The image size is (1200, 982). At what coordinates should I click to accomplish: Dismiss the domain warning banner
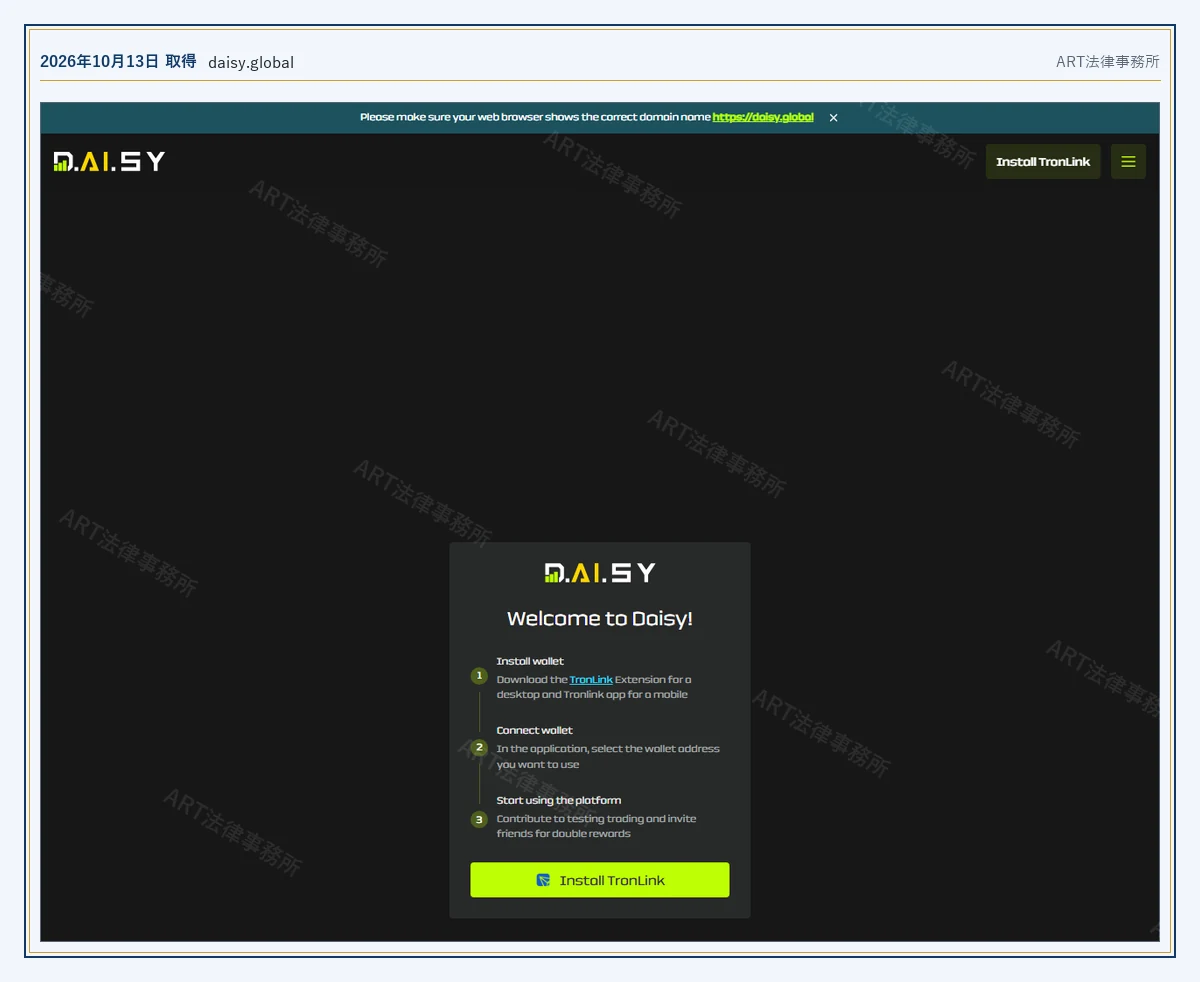(x=833, y=118)
